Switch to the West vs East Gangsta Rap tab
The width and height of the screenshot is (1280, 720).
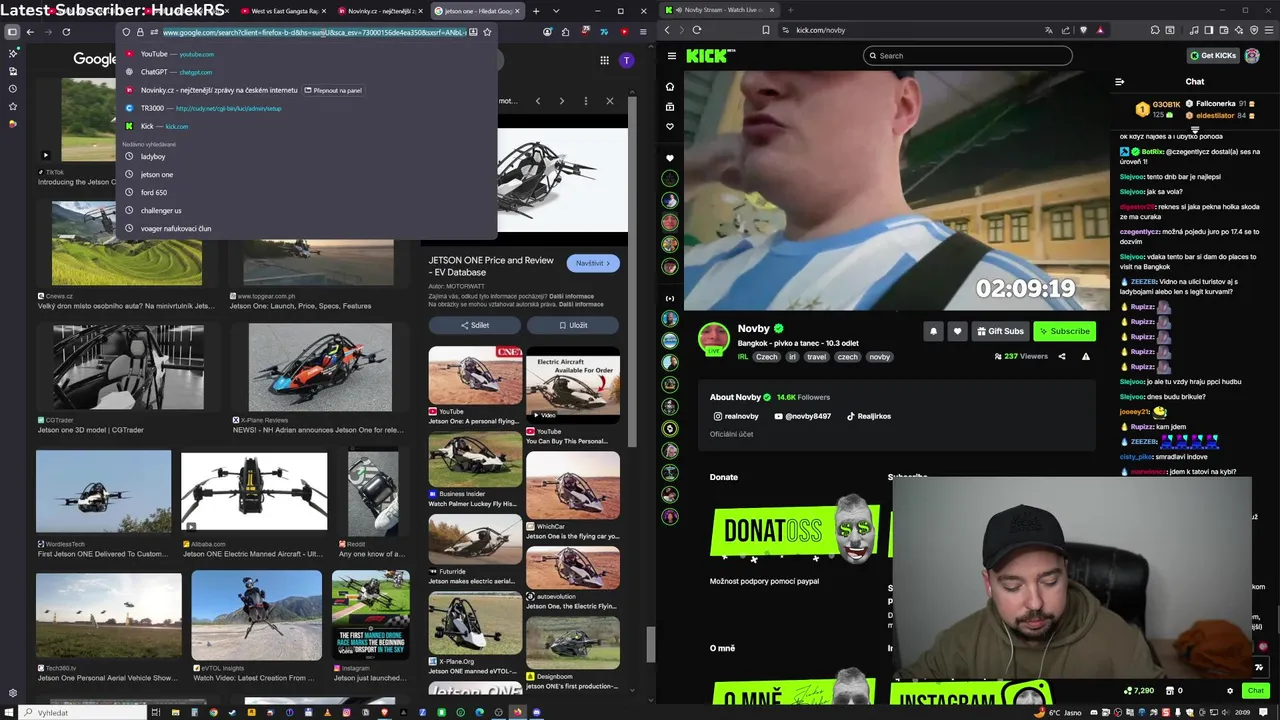point(284,11)
